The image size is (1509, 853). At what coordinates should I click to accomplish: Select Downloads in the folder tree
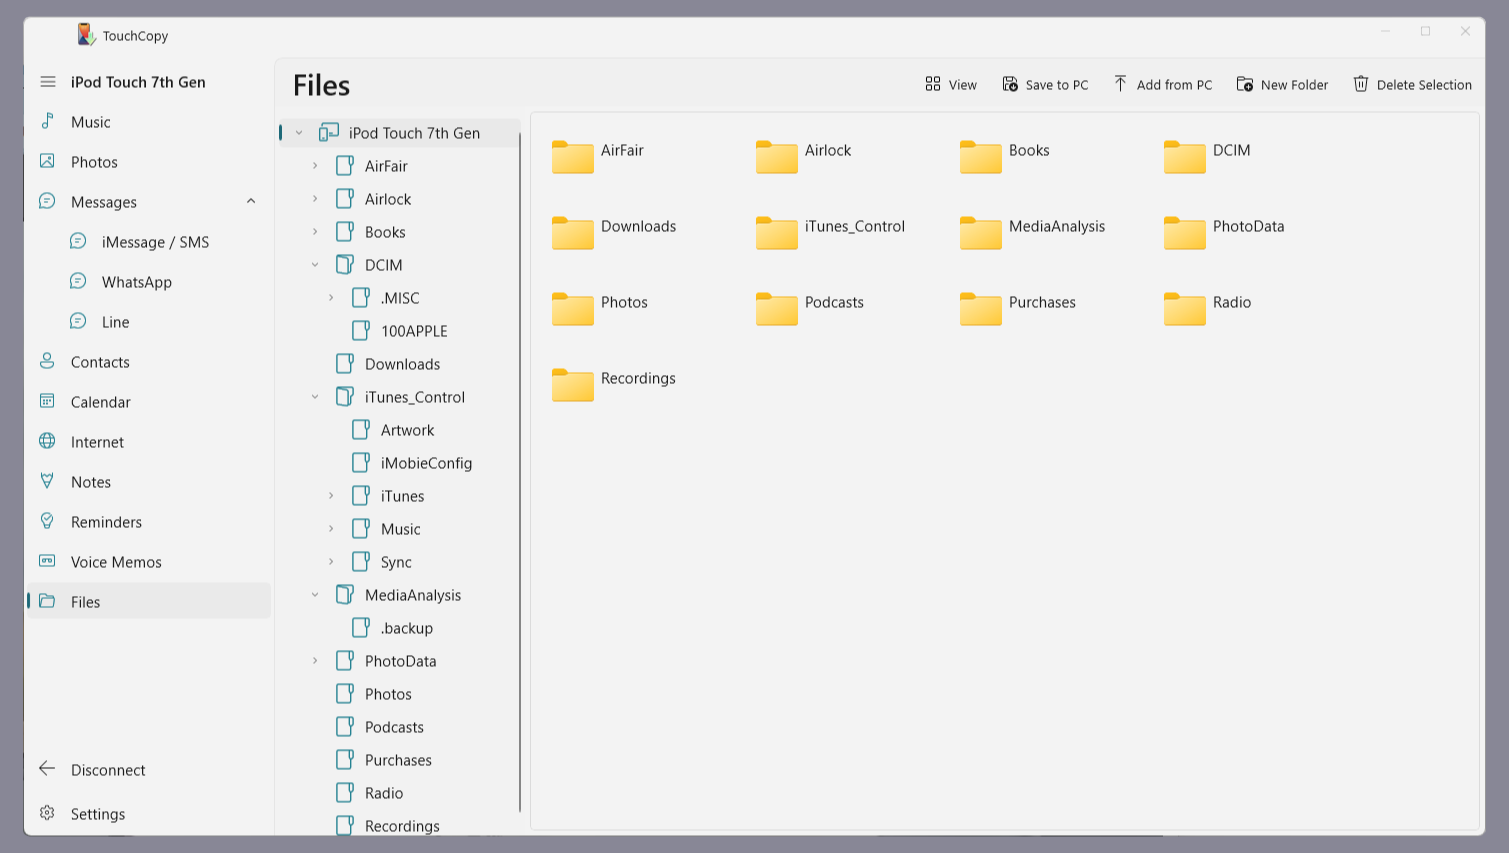(402, 364)
